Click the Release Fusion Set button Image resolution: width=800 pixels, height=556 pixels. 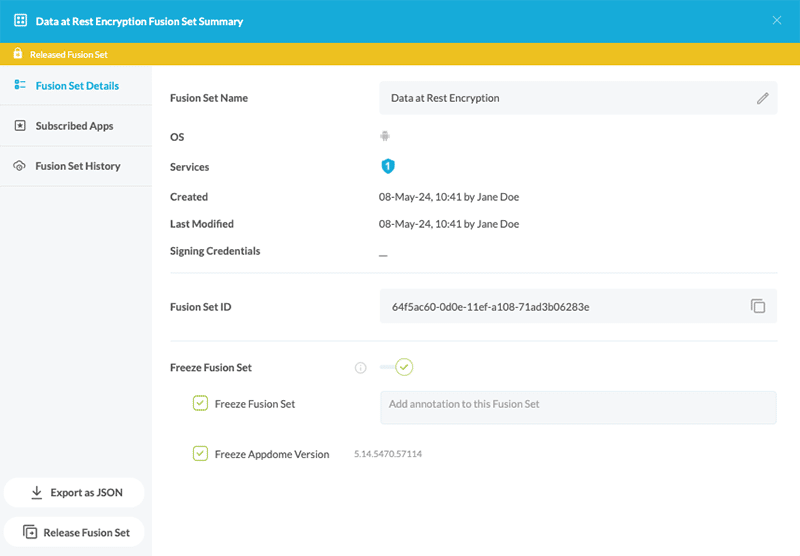[75, 533]
